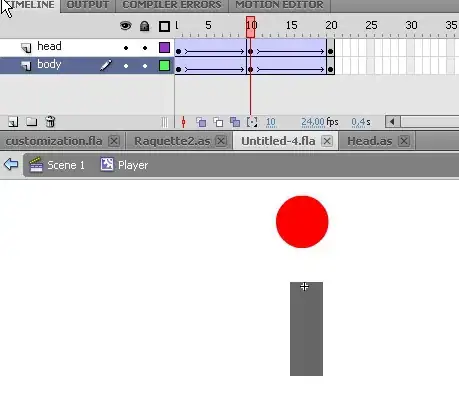Select the body layer keyframe at frame 20
Screen dimensions: 459x415
pyautogui.click(x=330, y=69)
